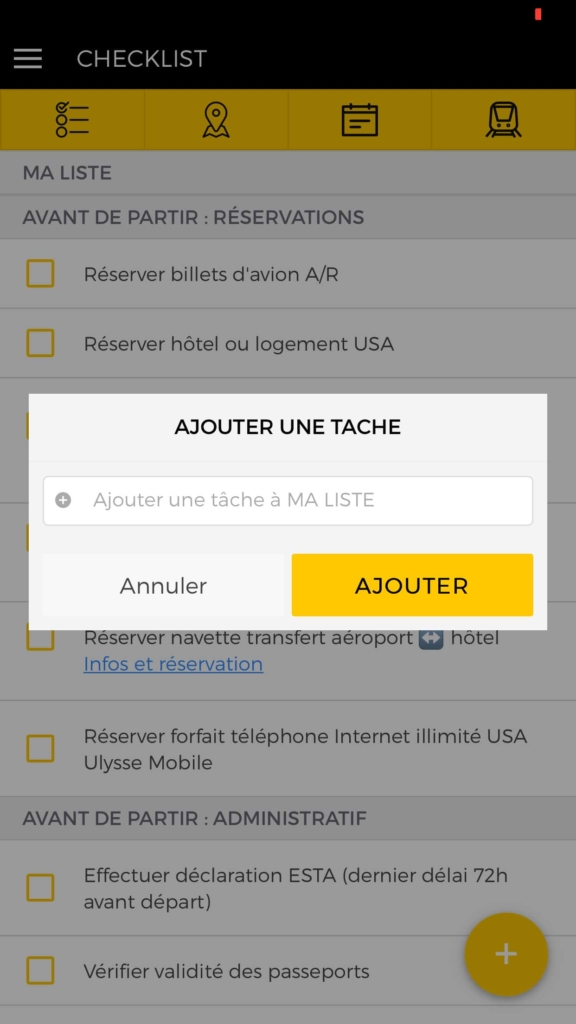Open the Infos et réservation link
The image size is (576, 1024).
173,664
